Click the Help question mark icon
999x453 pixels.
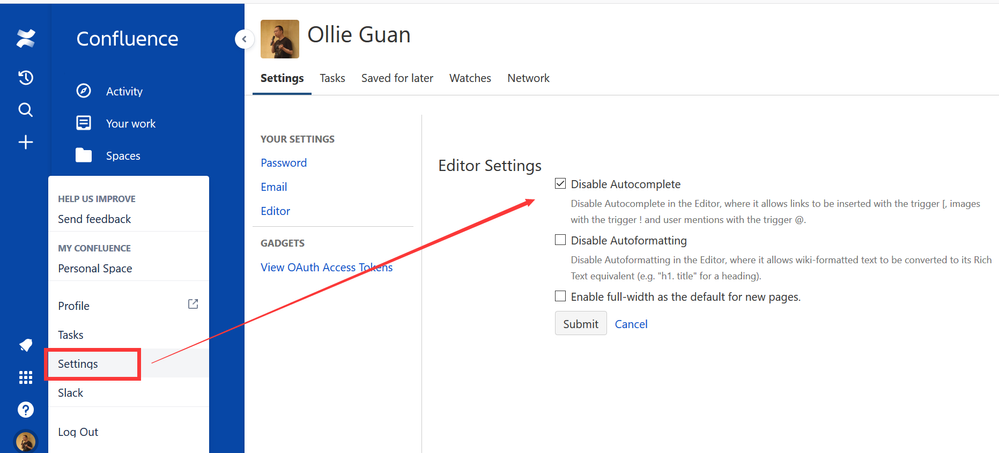click(x=25, y=409)
